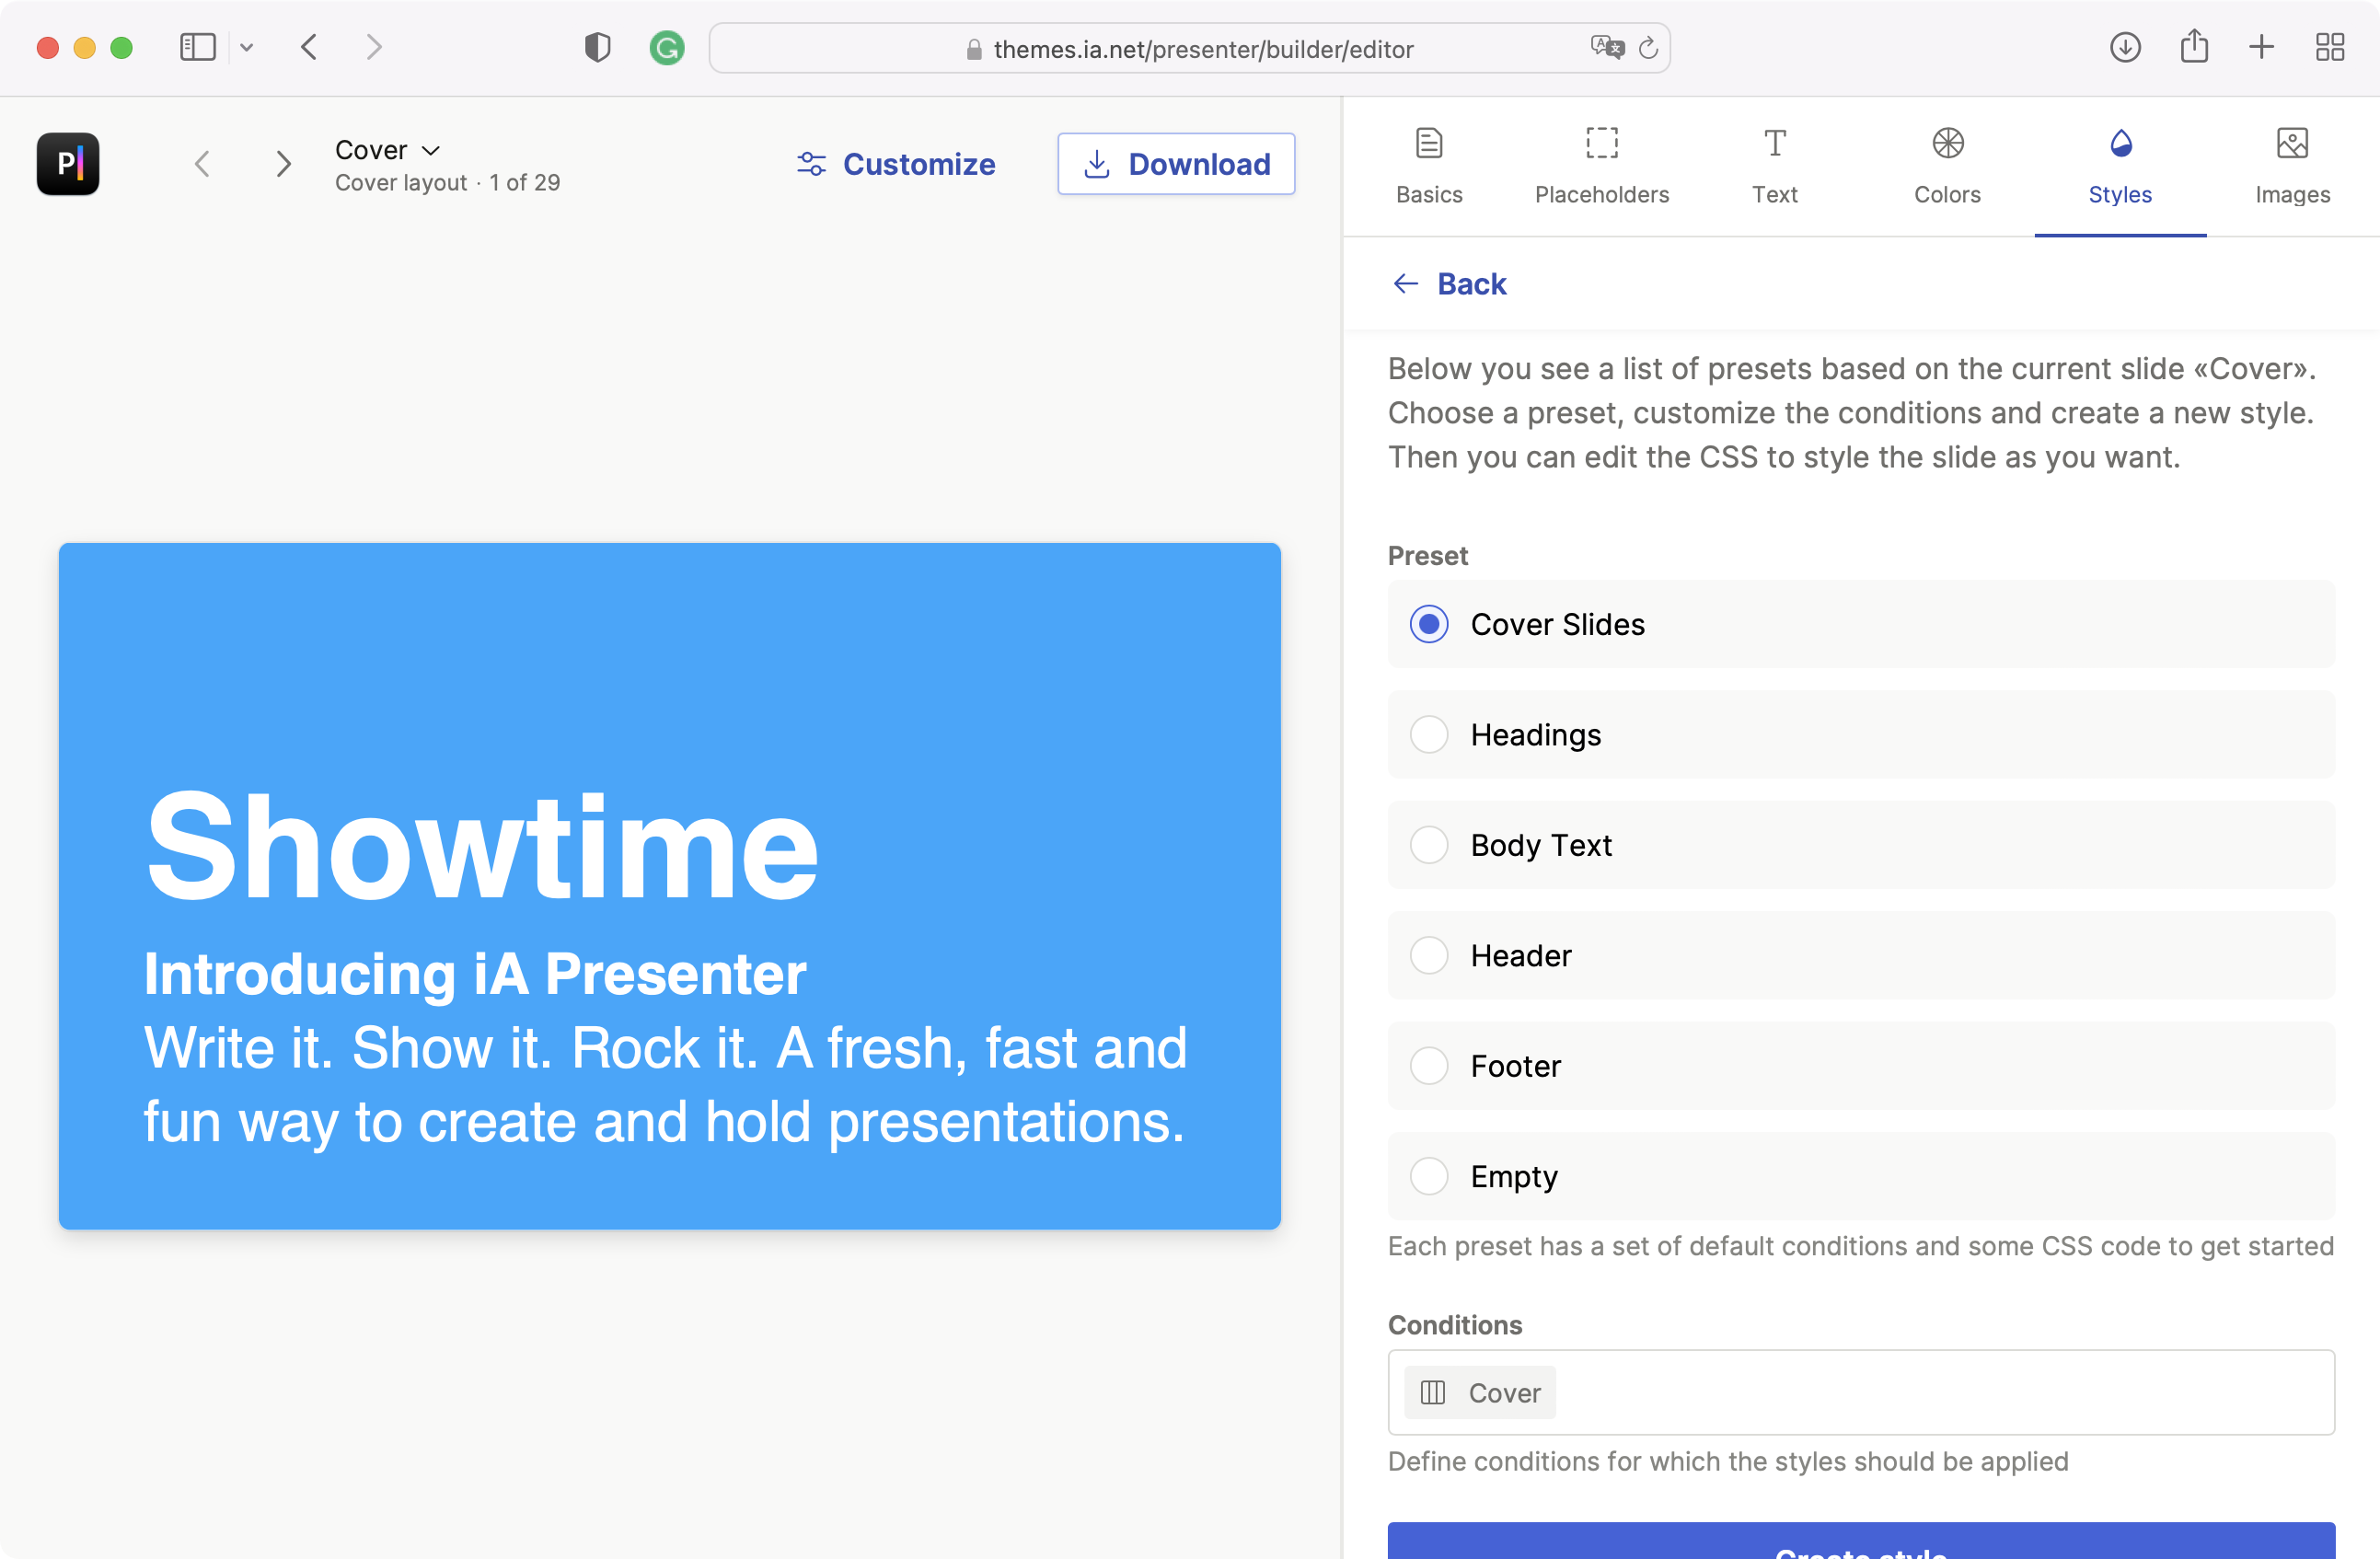Image resolution: width=2380 pixels, height=1559 pixels.
Task: Click the 'Conditions' section label
Action: (x=1455, y=1324)
